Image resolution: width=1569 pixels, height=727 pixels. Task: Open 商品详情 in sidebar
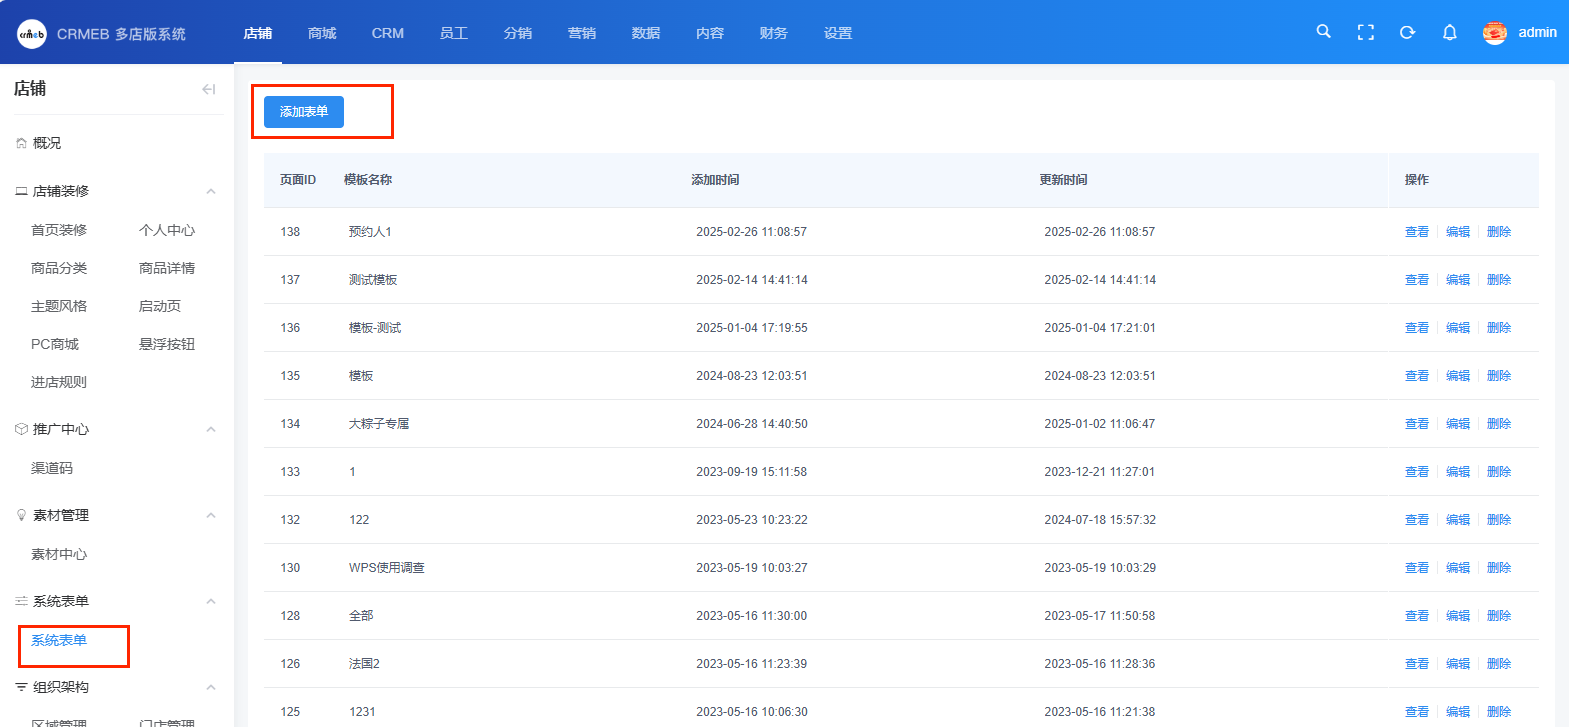167,268
